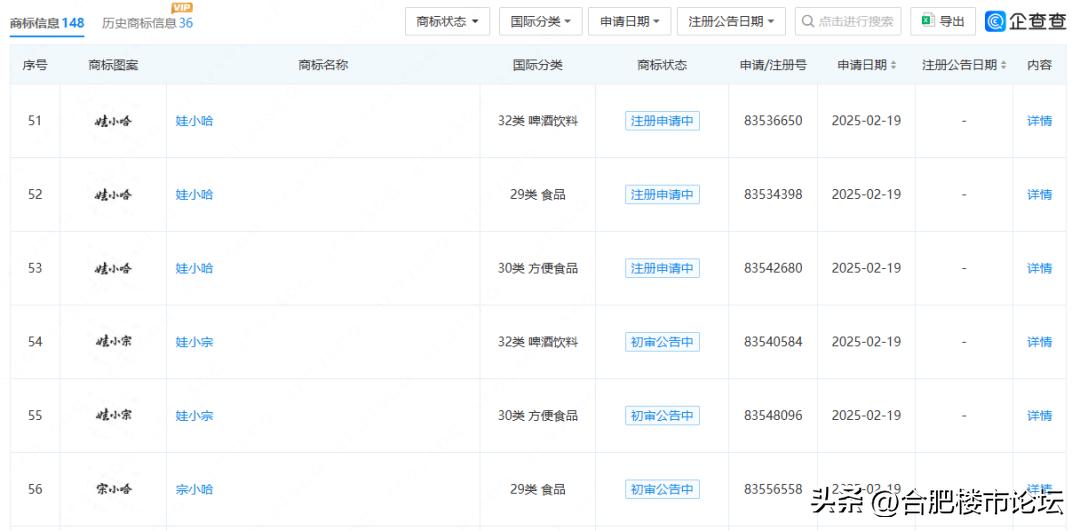Click 初审公告中 status tag in row 56
The width and height of the screenshot is (1080, 531).
662,490
